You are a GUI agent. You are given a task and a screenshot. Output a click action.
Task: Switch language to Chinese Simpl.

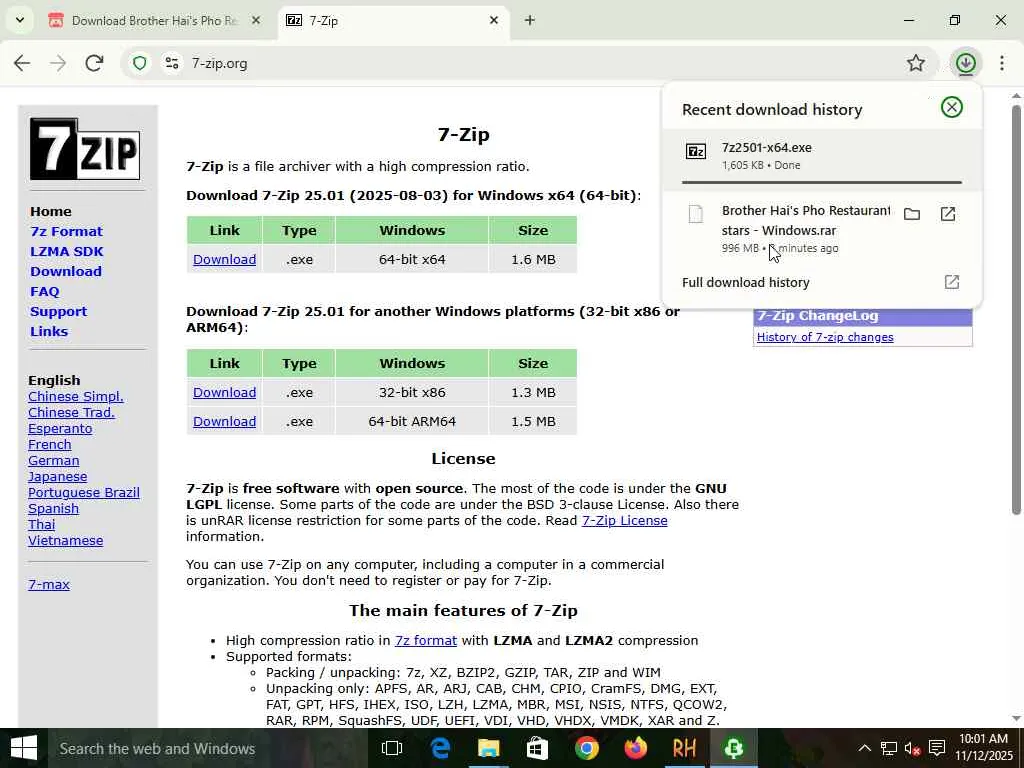click(76, 396)
